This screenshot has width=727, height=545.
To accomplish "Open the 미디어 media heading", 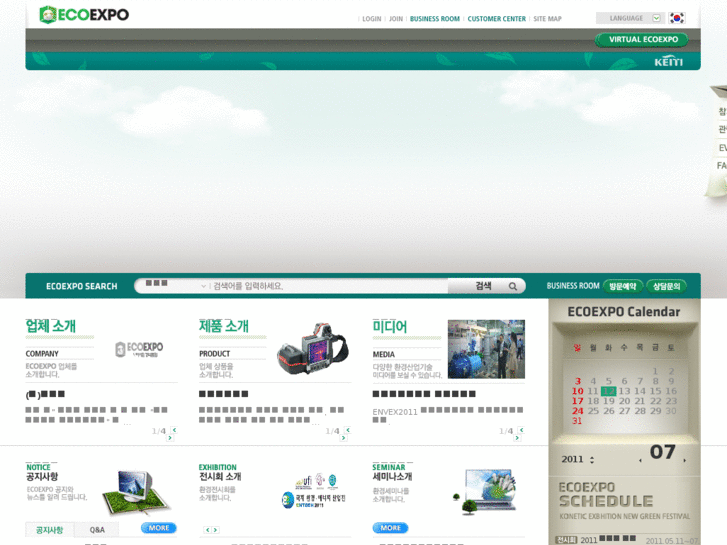I will [390, 327].
